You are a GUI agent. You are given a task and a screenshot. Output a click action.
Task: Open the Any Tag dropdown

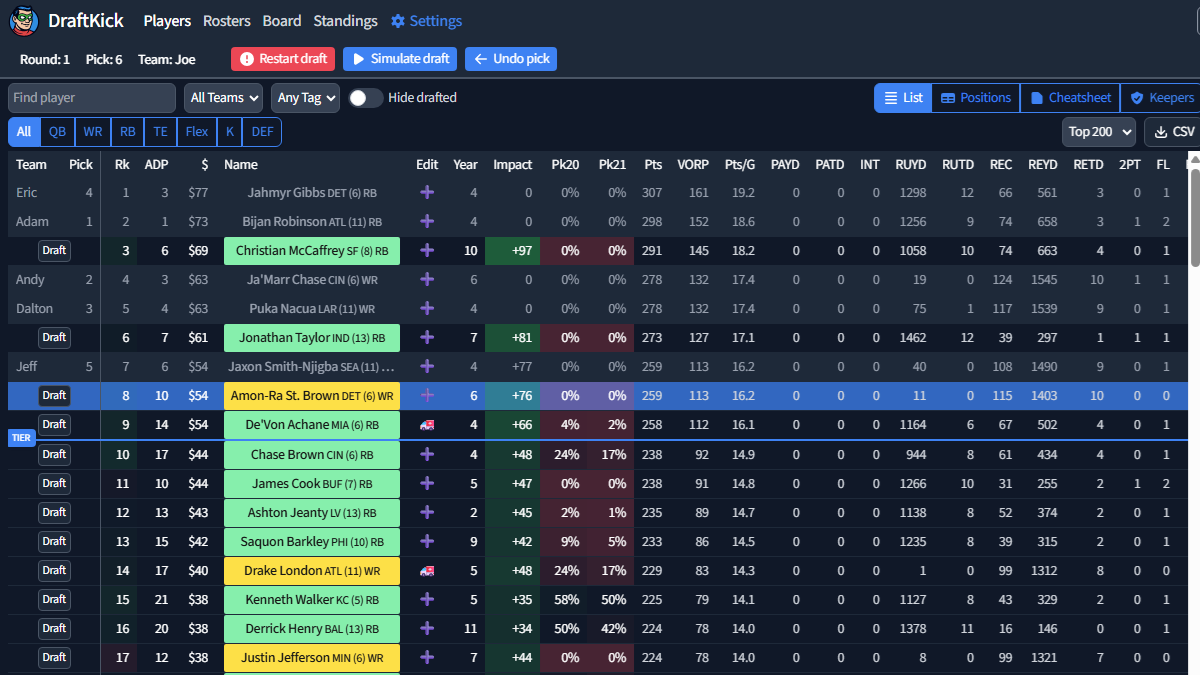[306, 98]
